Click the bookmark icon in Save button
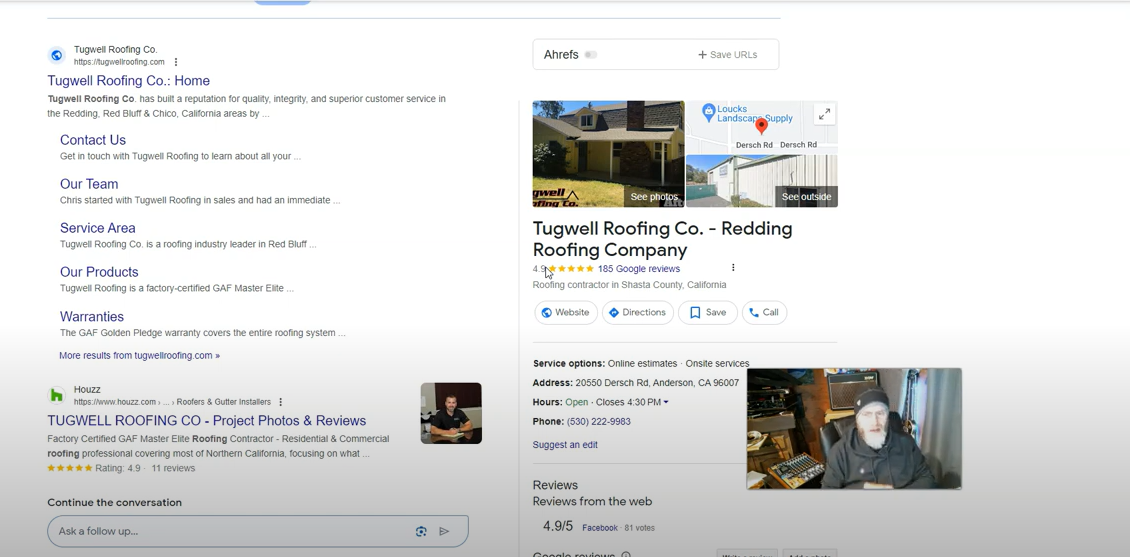The image size is (1130, 557). [695, 313]
